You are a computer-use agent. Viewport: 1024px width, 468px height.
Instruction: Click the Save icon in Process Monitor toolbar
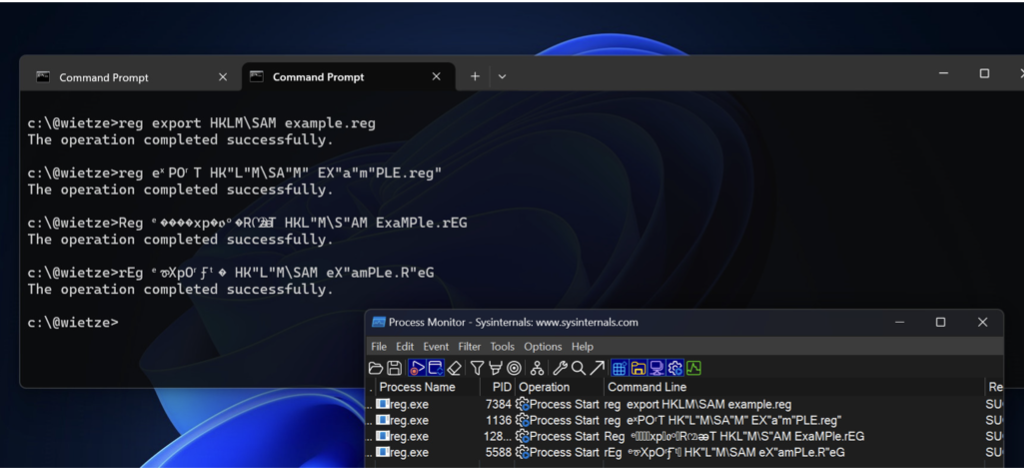(394, 368)
